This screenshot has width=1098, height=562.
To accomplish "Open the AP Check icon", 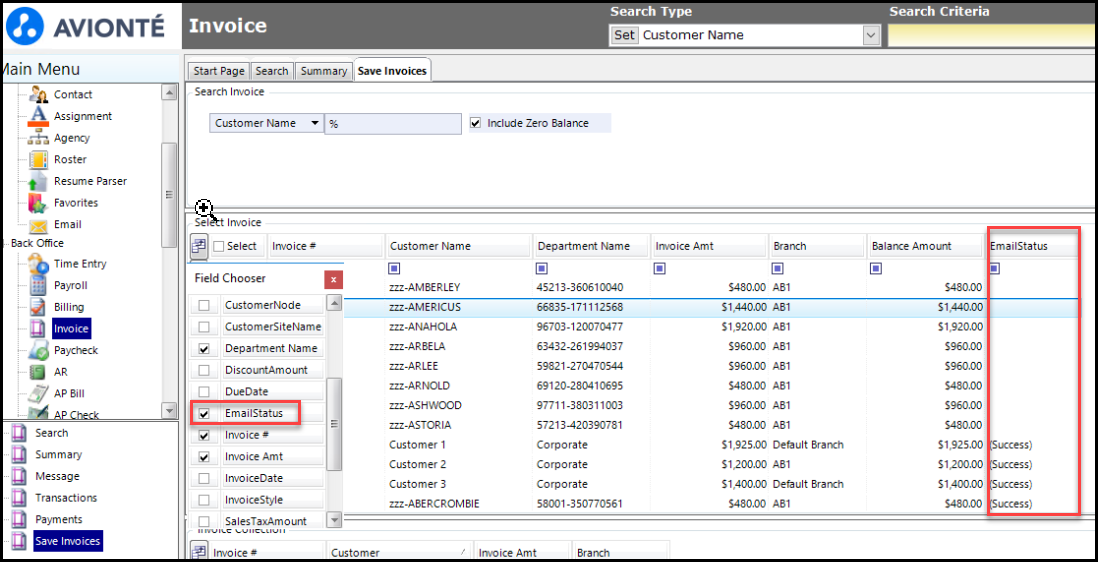I will 38,413.
